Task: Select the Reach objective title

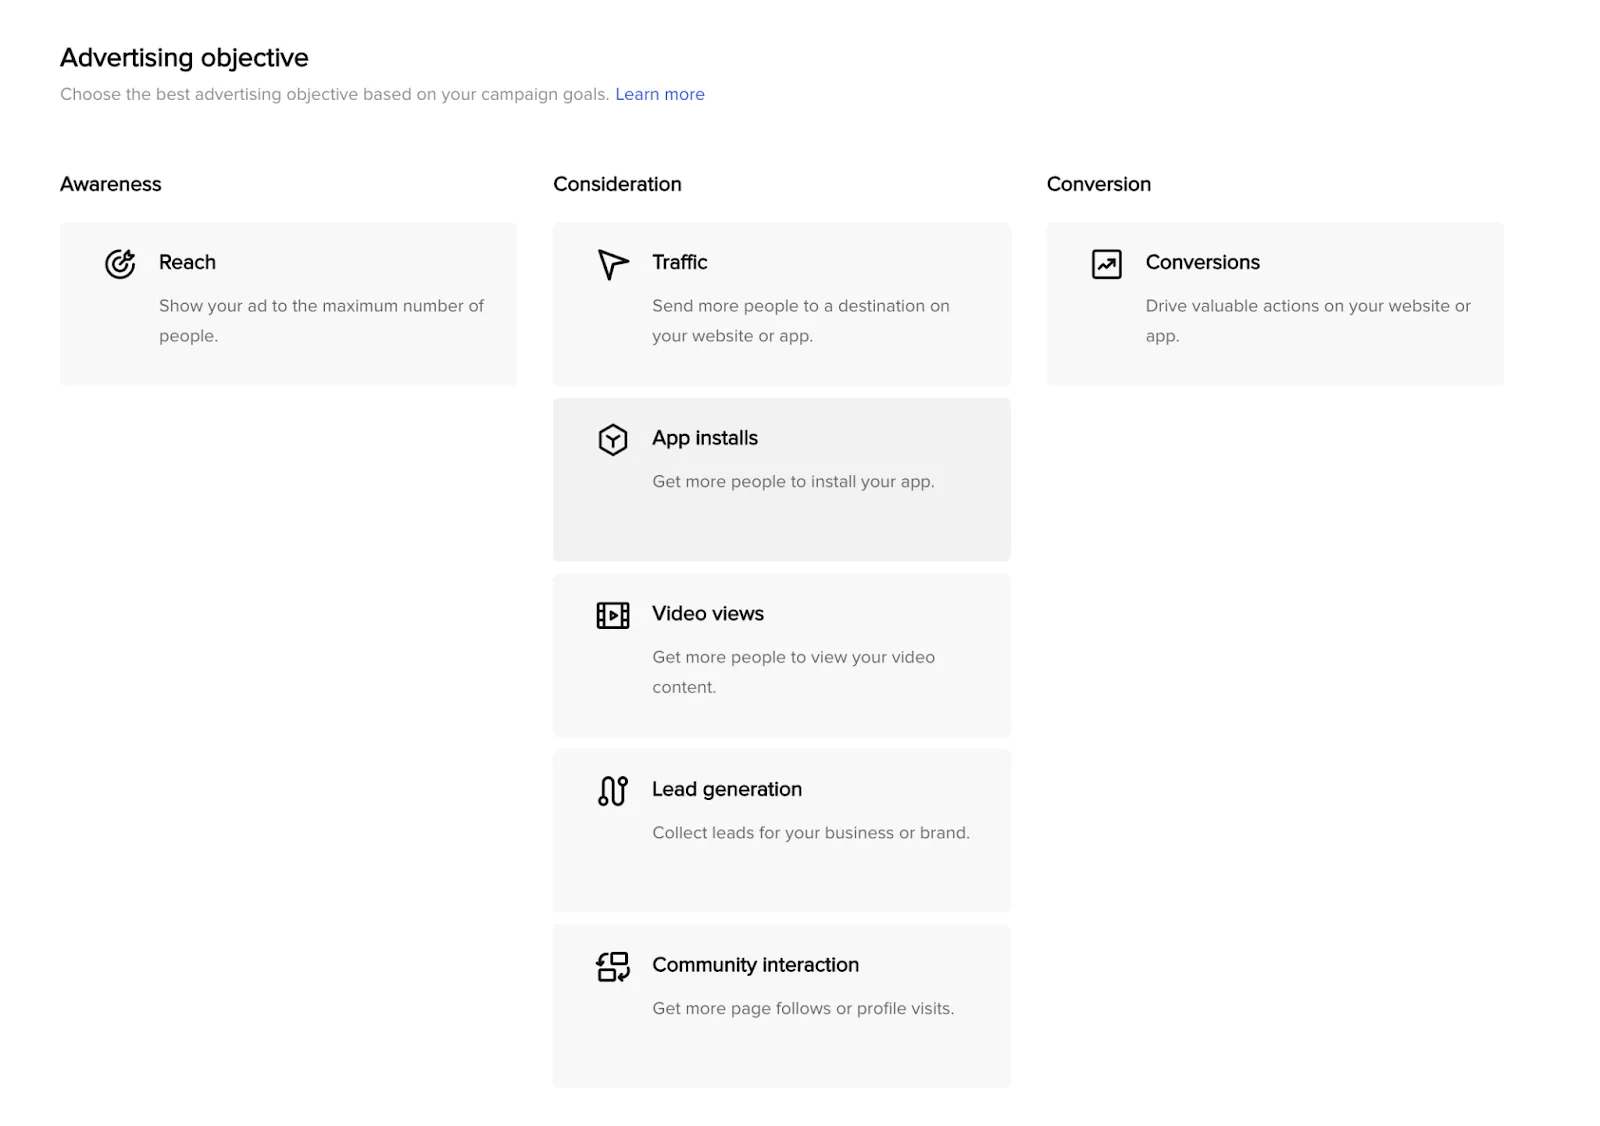Action: tap(187, 262)
